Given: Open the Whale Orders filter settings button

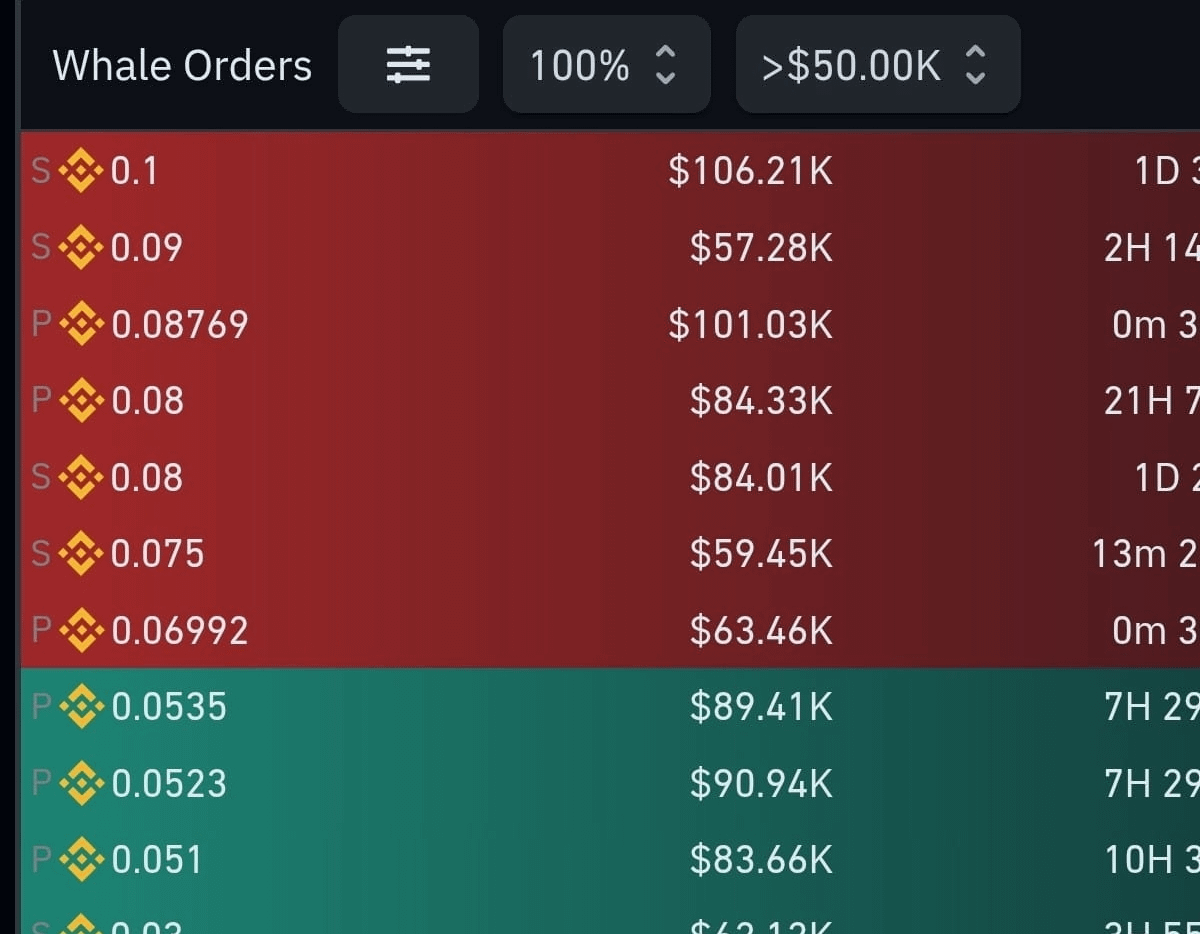Looking at the screenshot, I should [408, 65].
